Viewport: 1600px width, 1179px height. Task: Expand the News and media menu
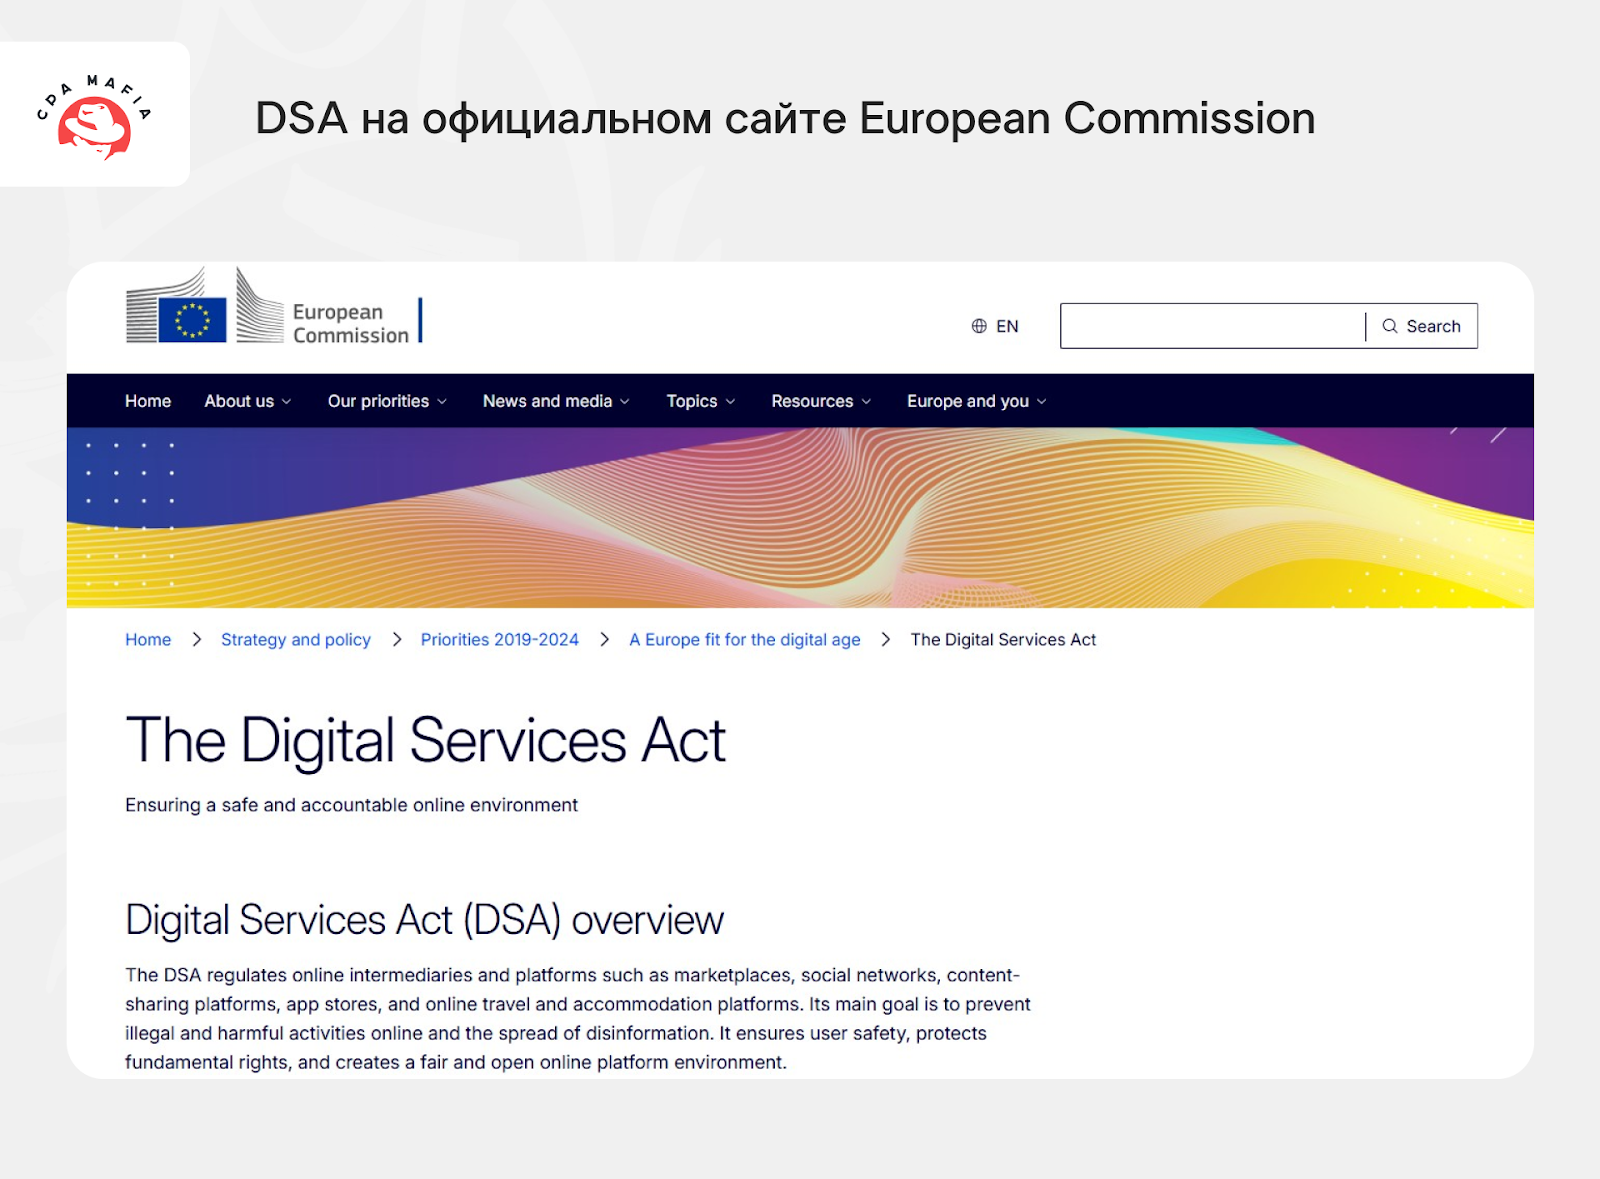click(556, 401)
